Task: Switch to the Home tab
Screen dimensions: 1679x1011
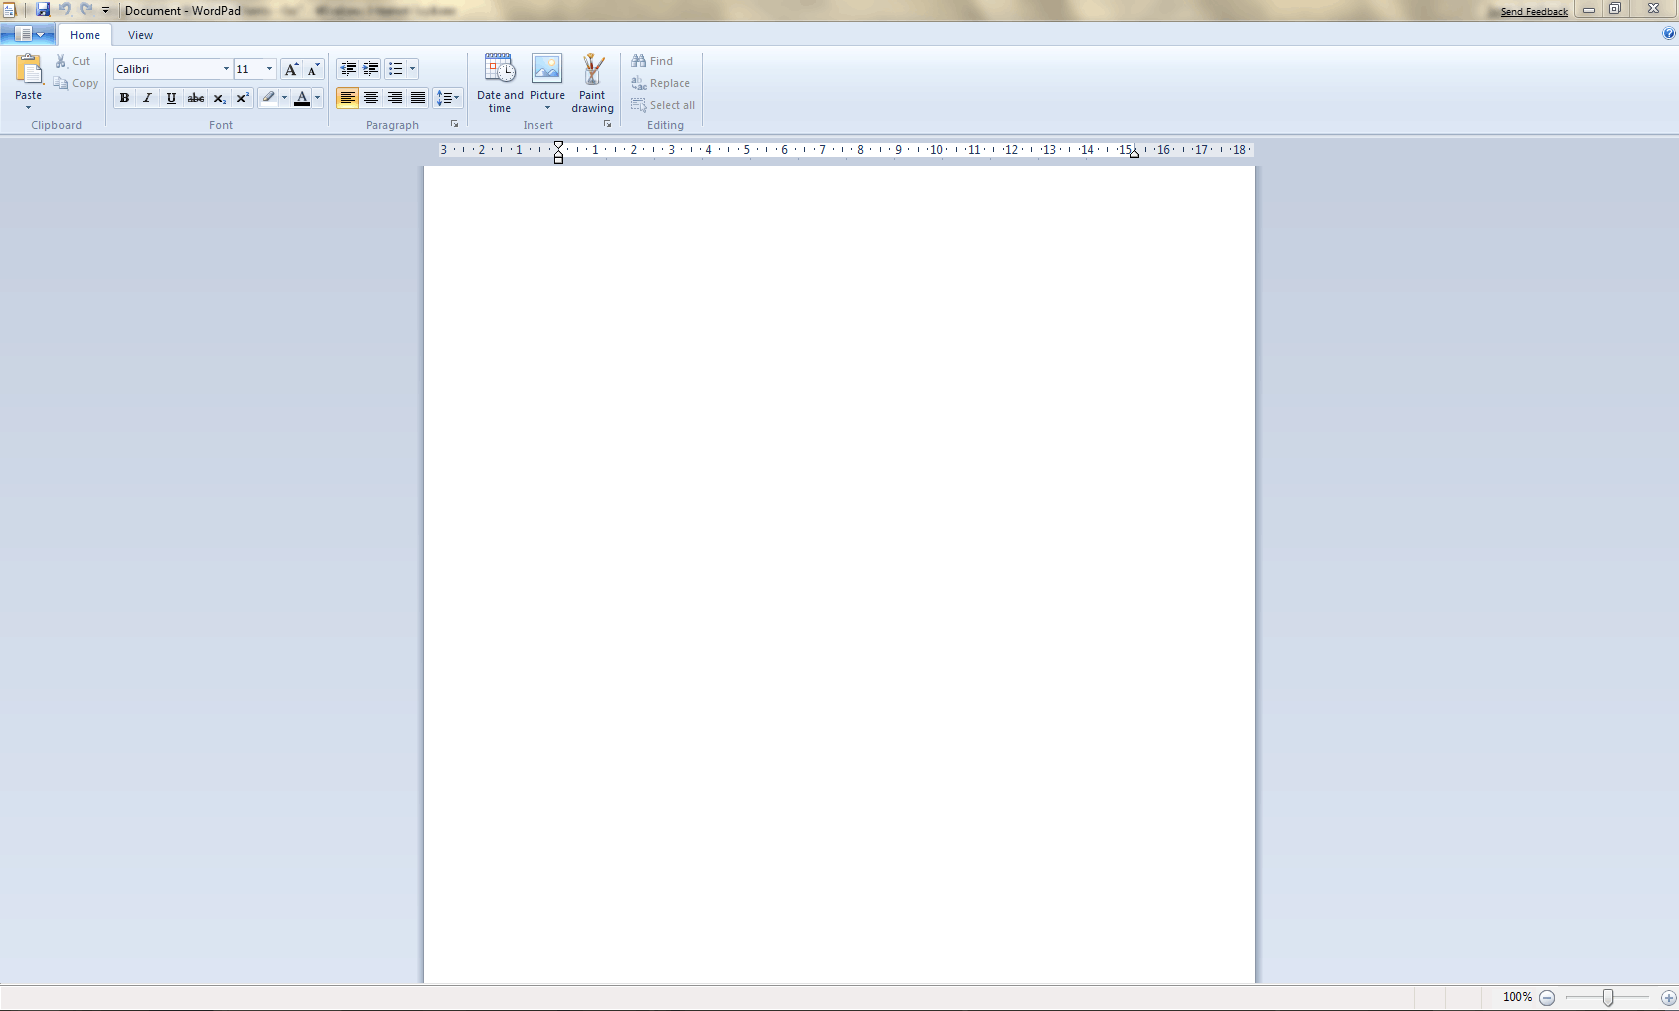Action: click(x=85, y=35)
